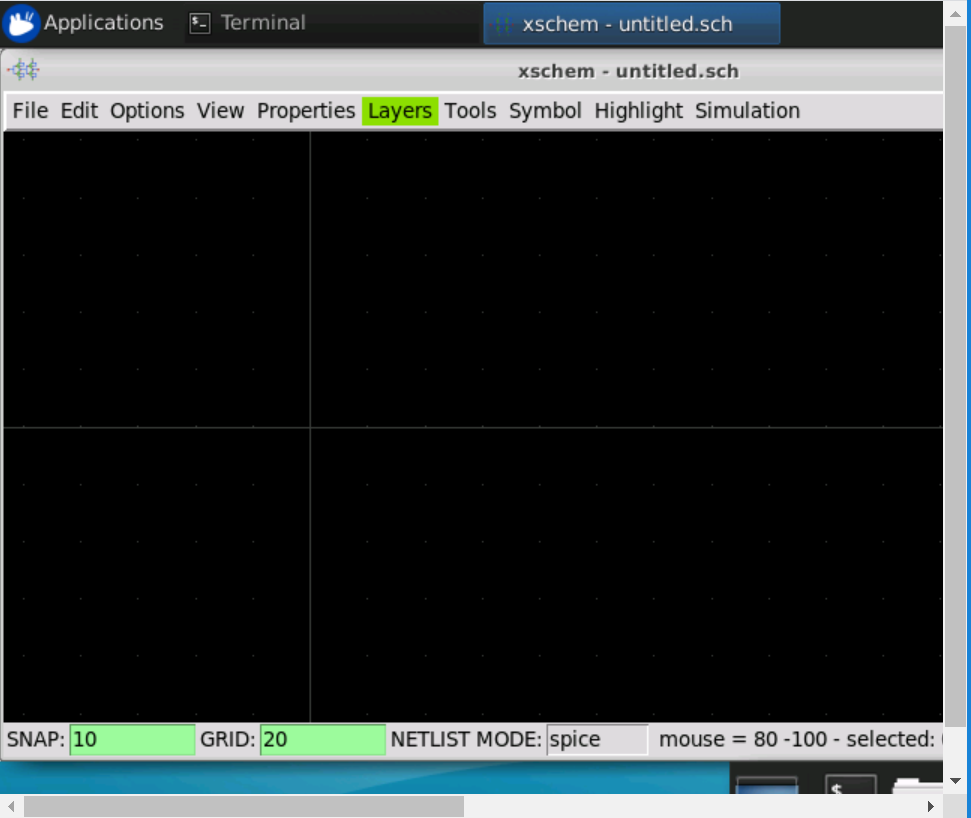Open the Properties menu
Screen dimensions: 971x818
tap(305, 111)
